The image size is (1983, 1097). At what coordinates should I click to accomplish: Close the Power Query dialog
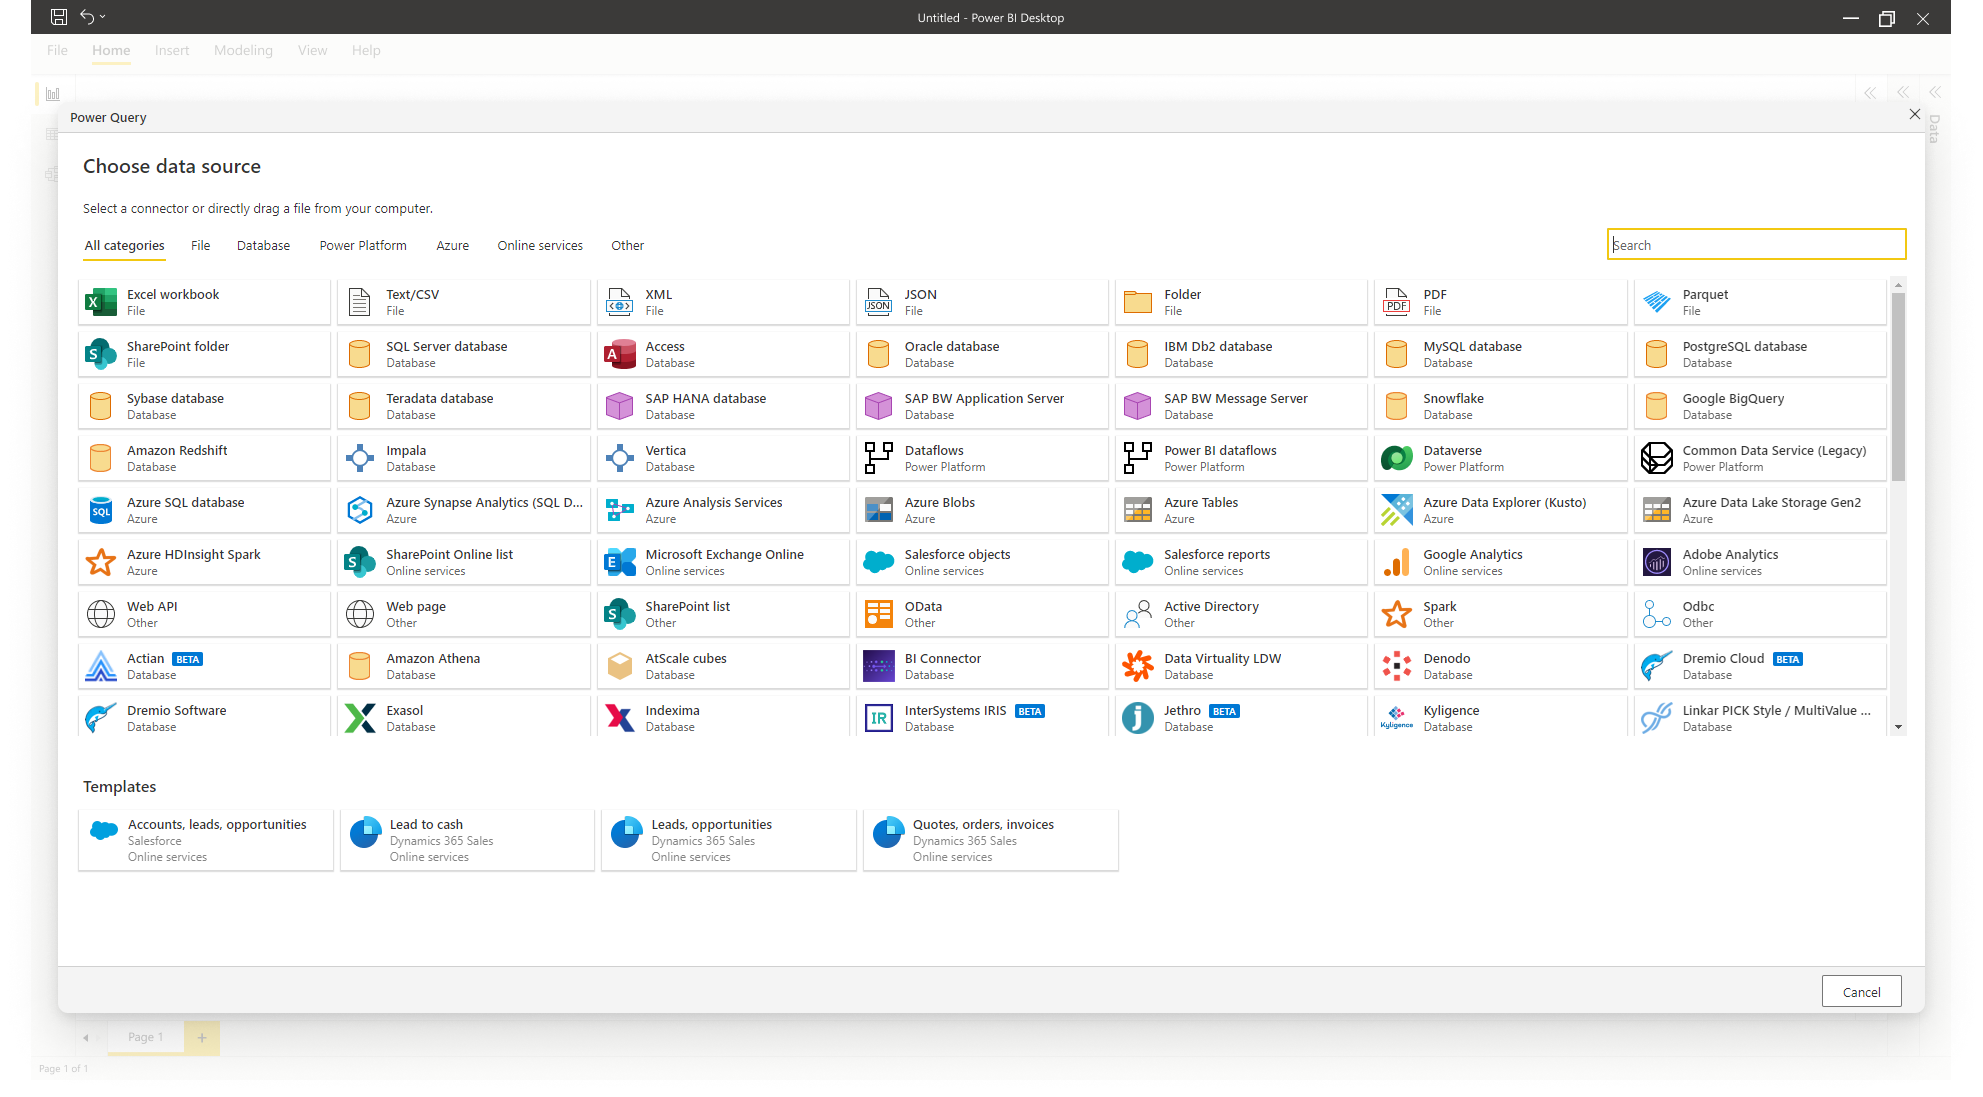click(x=1914, y=115)
